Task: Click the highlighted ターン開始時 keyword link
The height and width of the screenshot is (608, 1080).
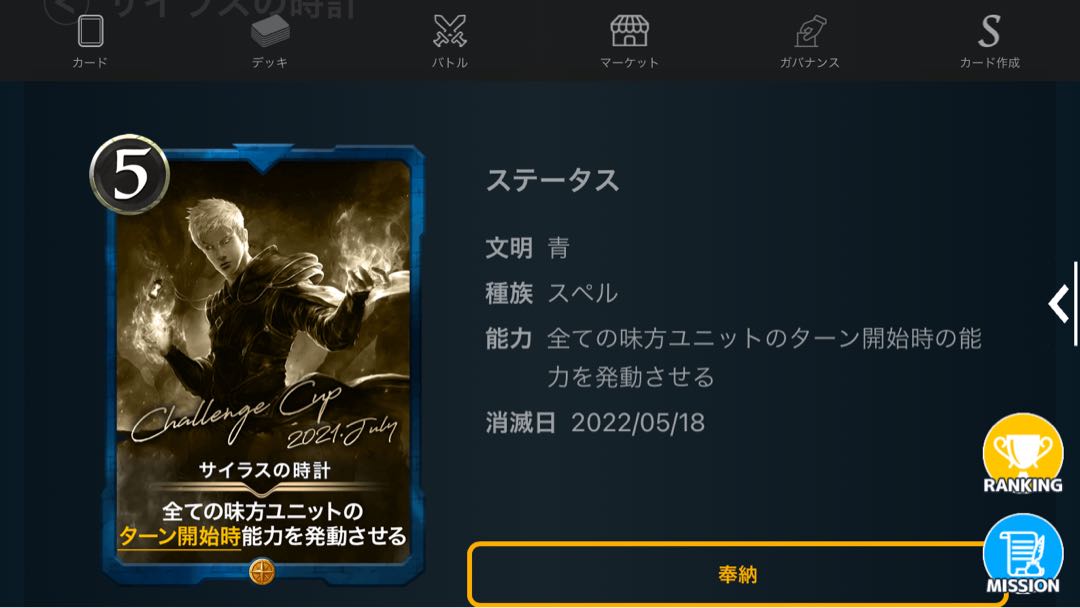Action: pos(179,536)
